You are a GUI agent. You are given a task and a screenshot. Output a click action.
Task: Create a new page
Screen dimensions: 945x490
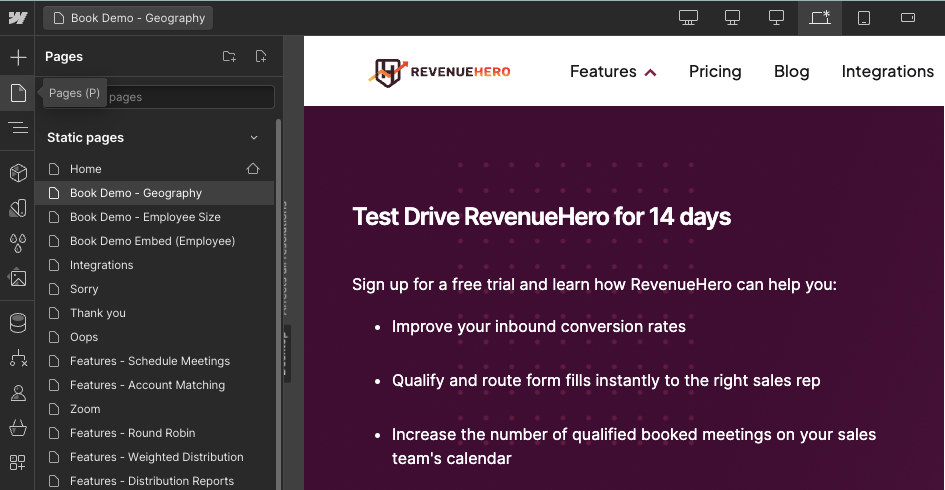pyautogui.click(x=261, y=57)
